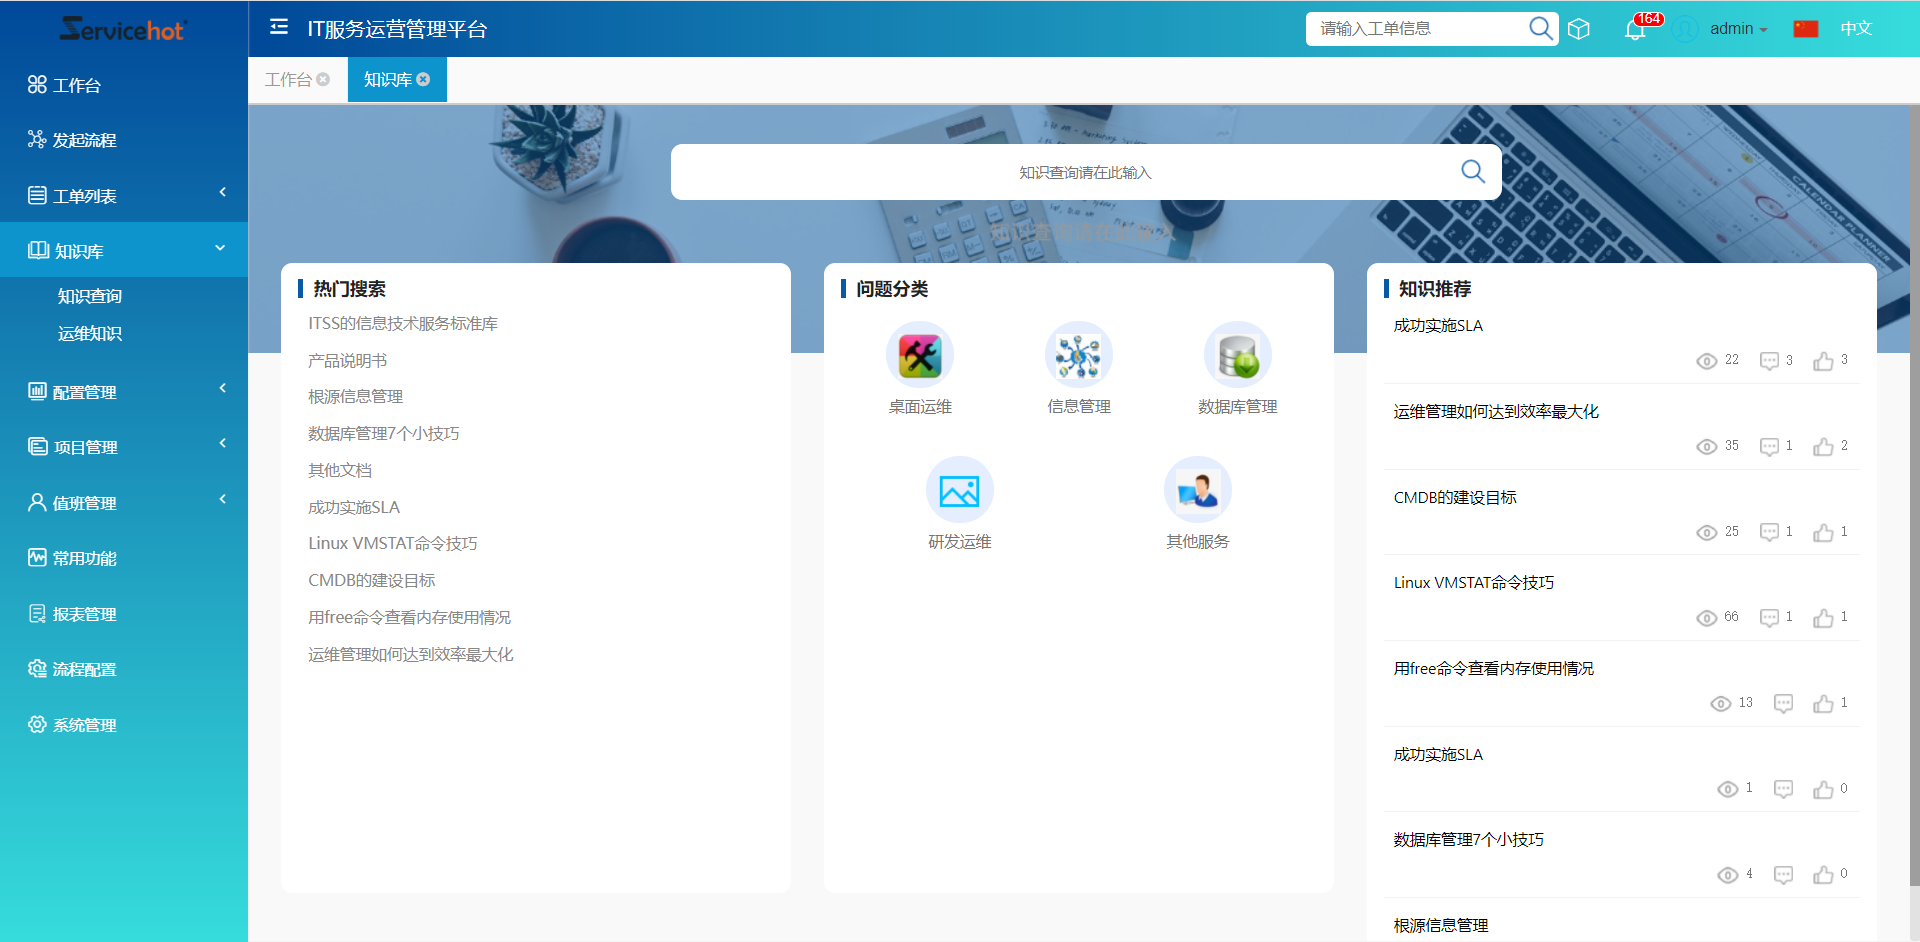Expand the 配置管理 sidebar menu
The height and width of the screenshot is (942, 1920).
tap(124, 392)
